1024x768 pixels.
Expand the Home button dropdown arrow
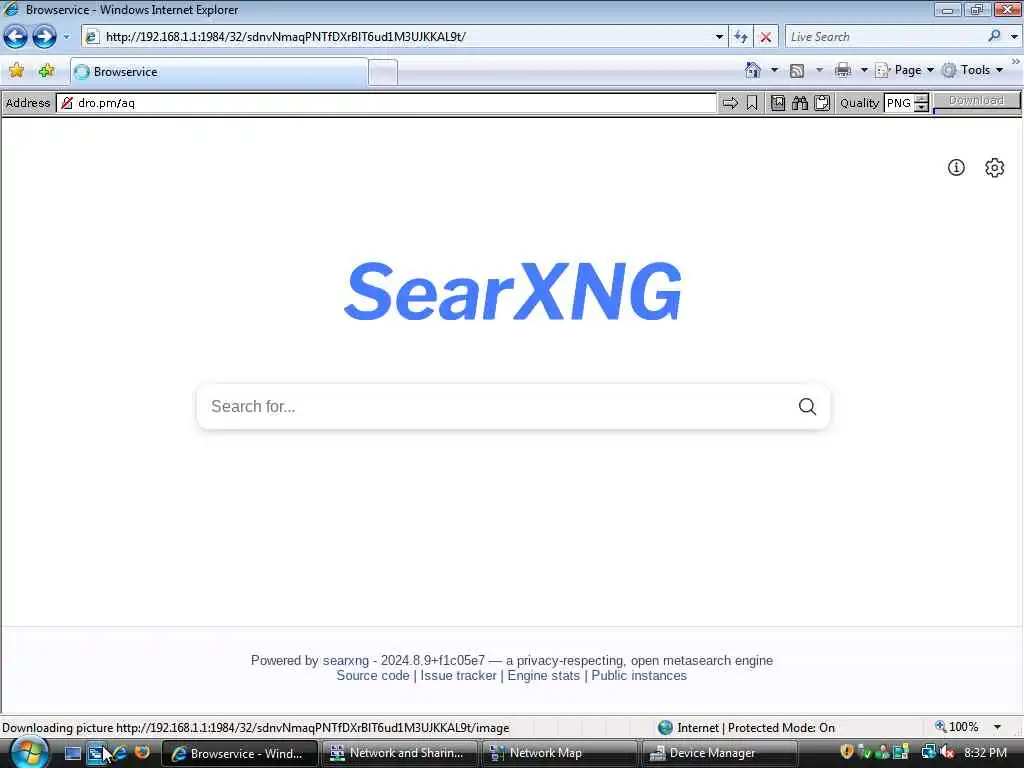[x=775, y=70]
